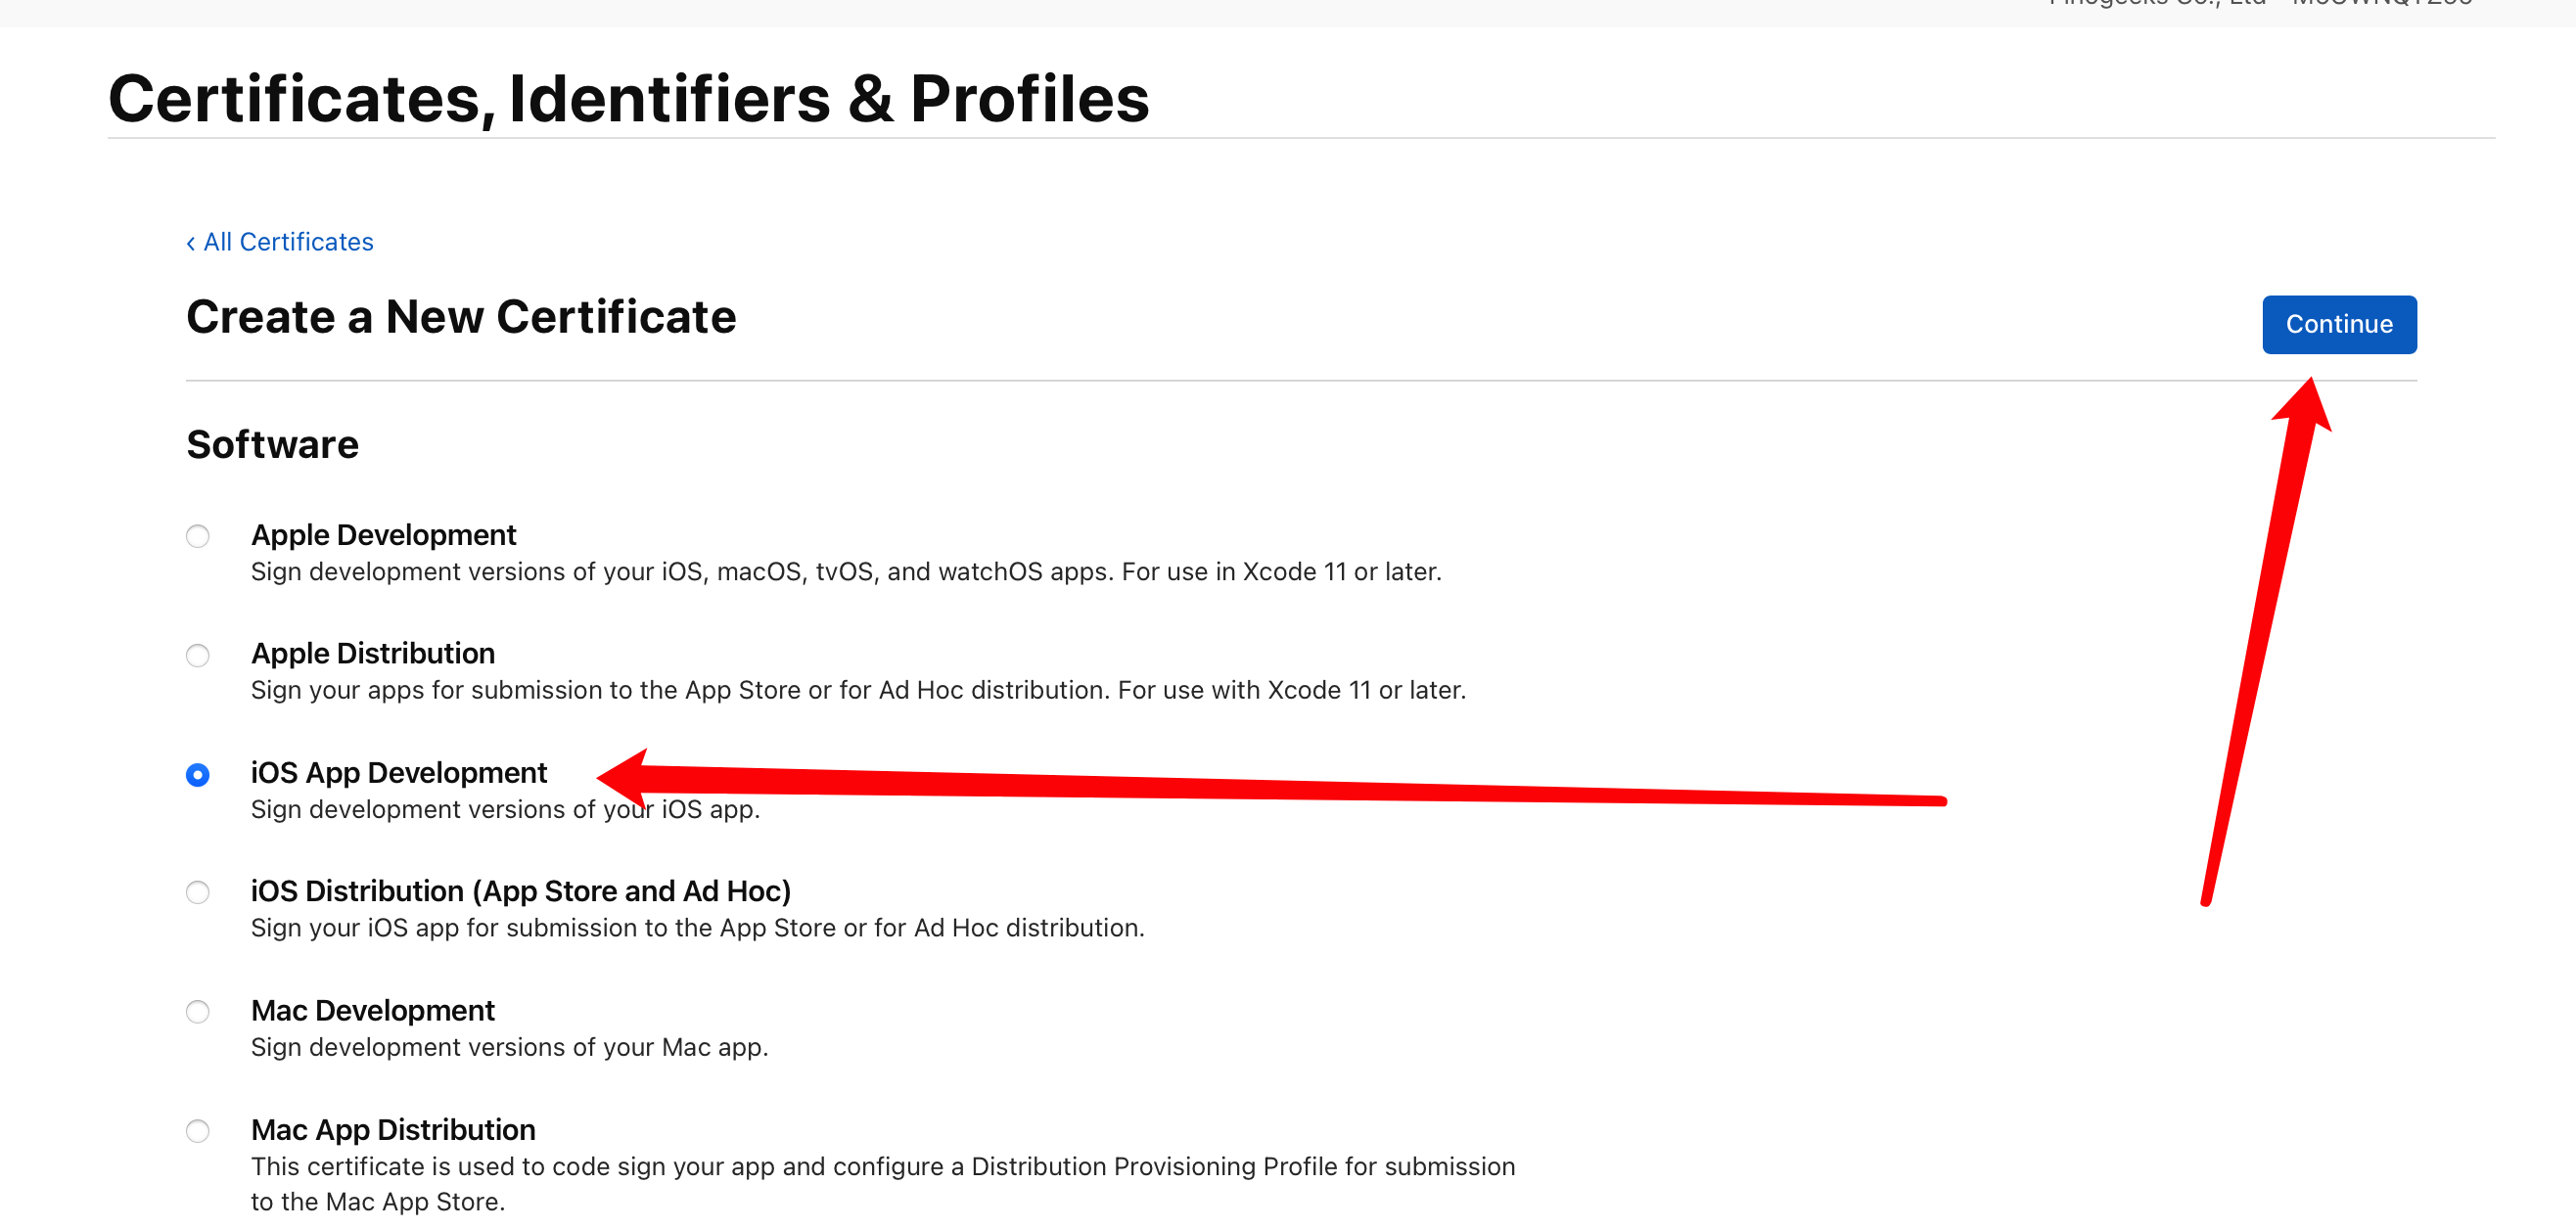The image size is (2576, 1229).
Task: Click the iOS App Development title text
Action: [398, 773]
